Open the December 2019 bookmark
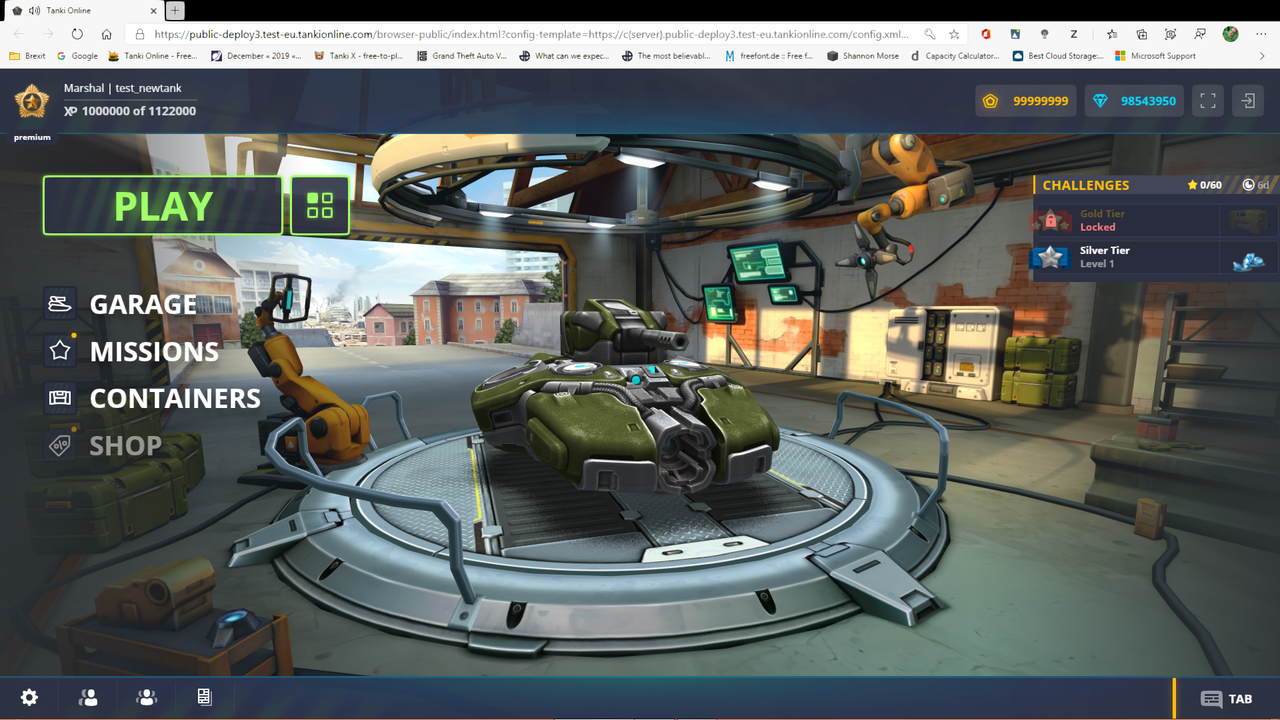The width and height of the screenshot is (1280, 720). click(257, 56)
